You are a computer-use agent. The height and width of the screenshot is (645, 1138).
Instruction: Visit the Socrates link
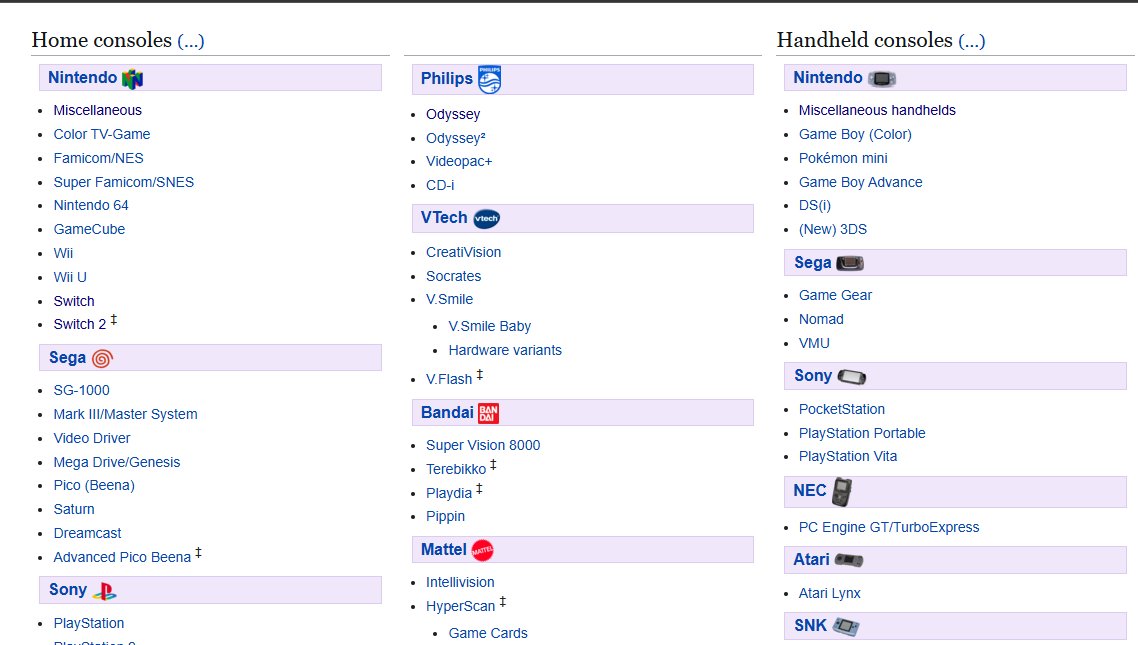(x=454, y=276)
